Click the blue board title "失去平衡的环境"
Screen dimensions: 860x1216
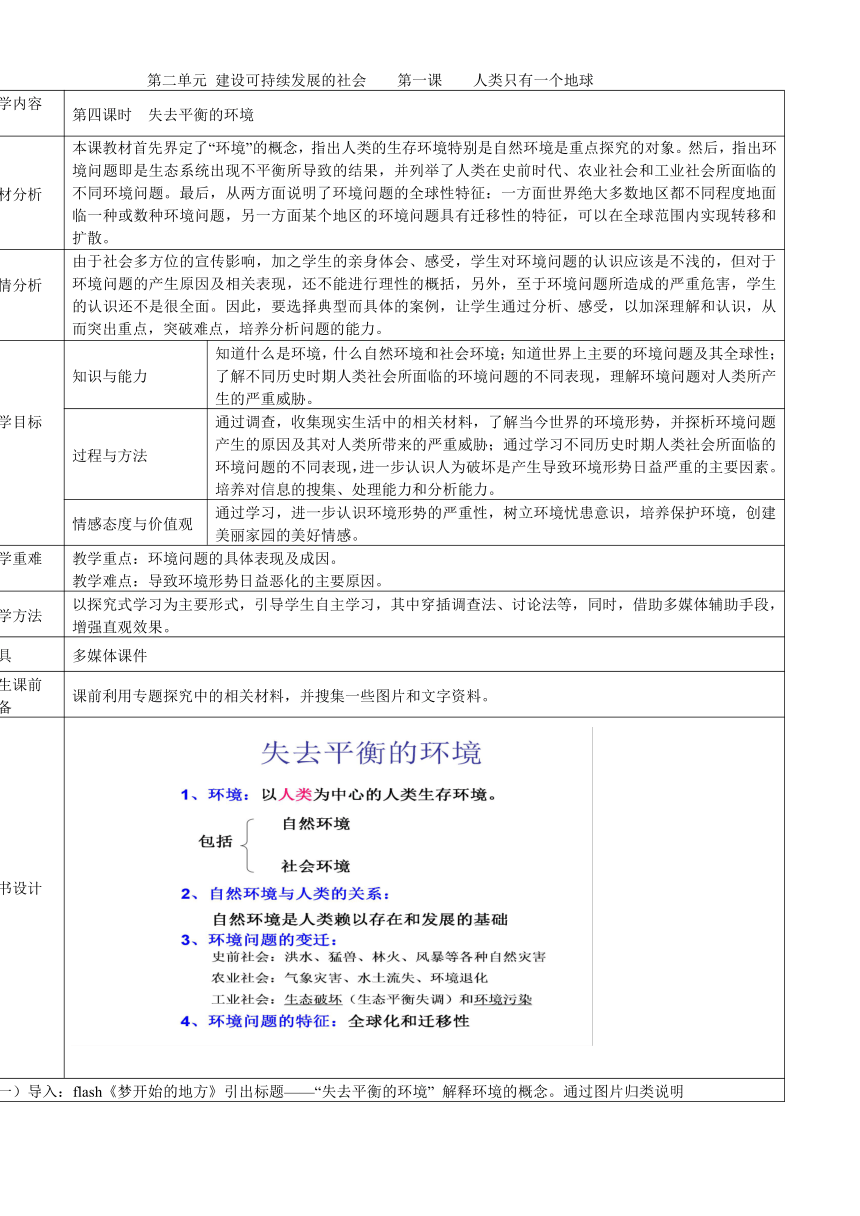[371, 753]
